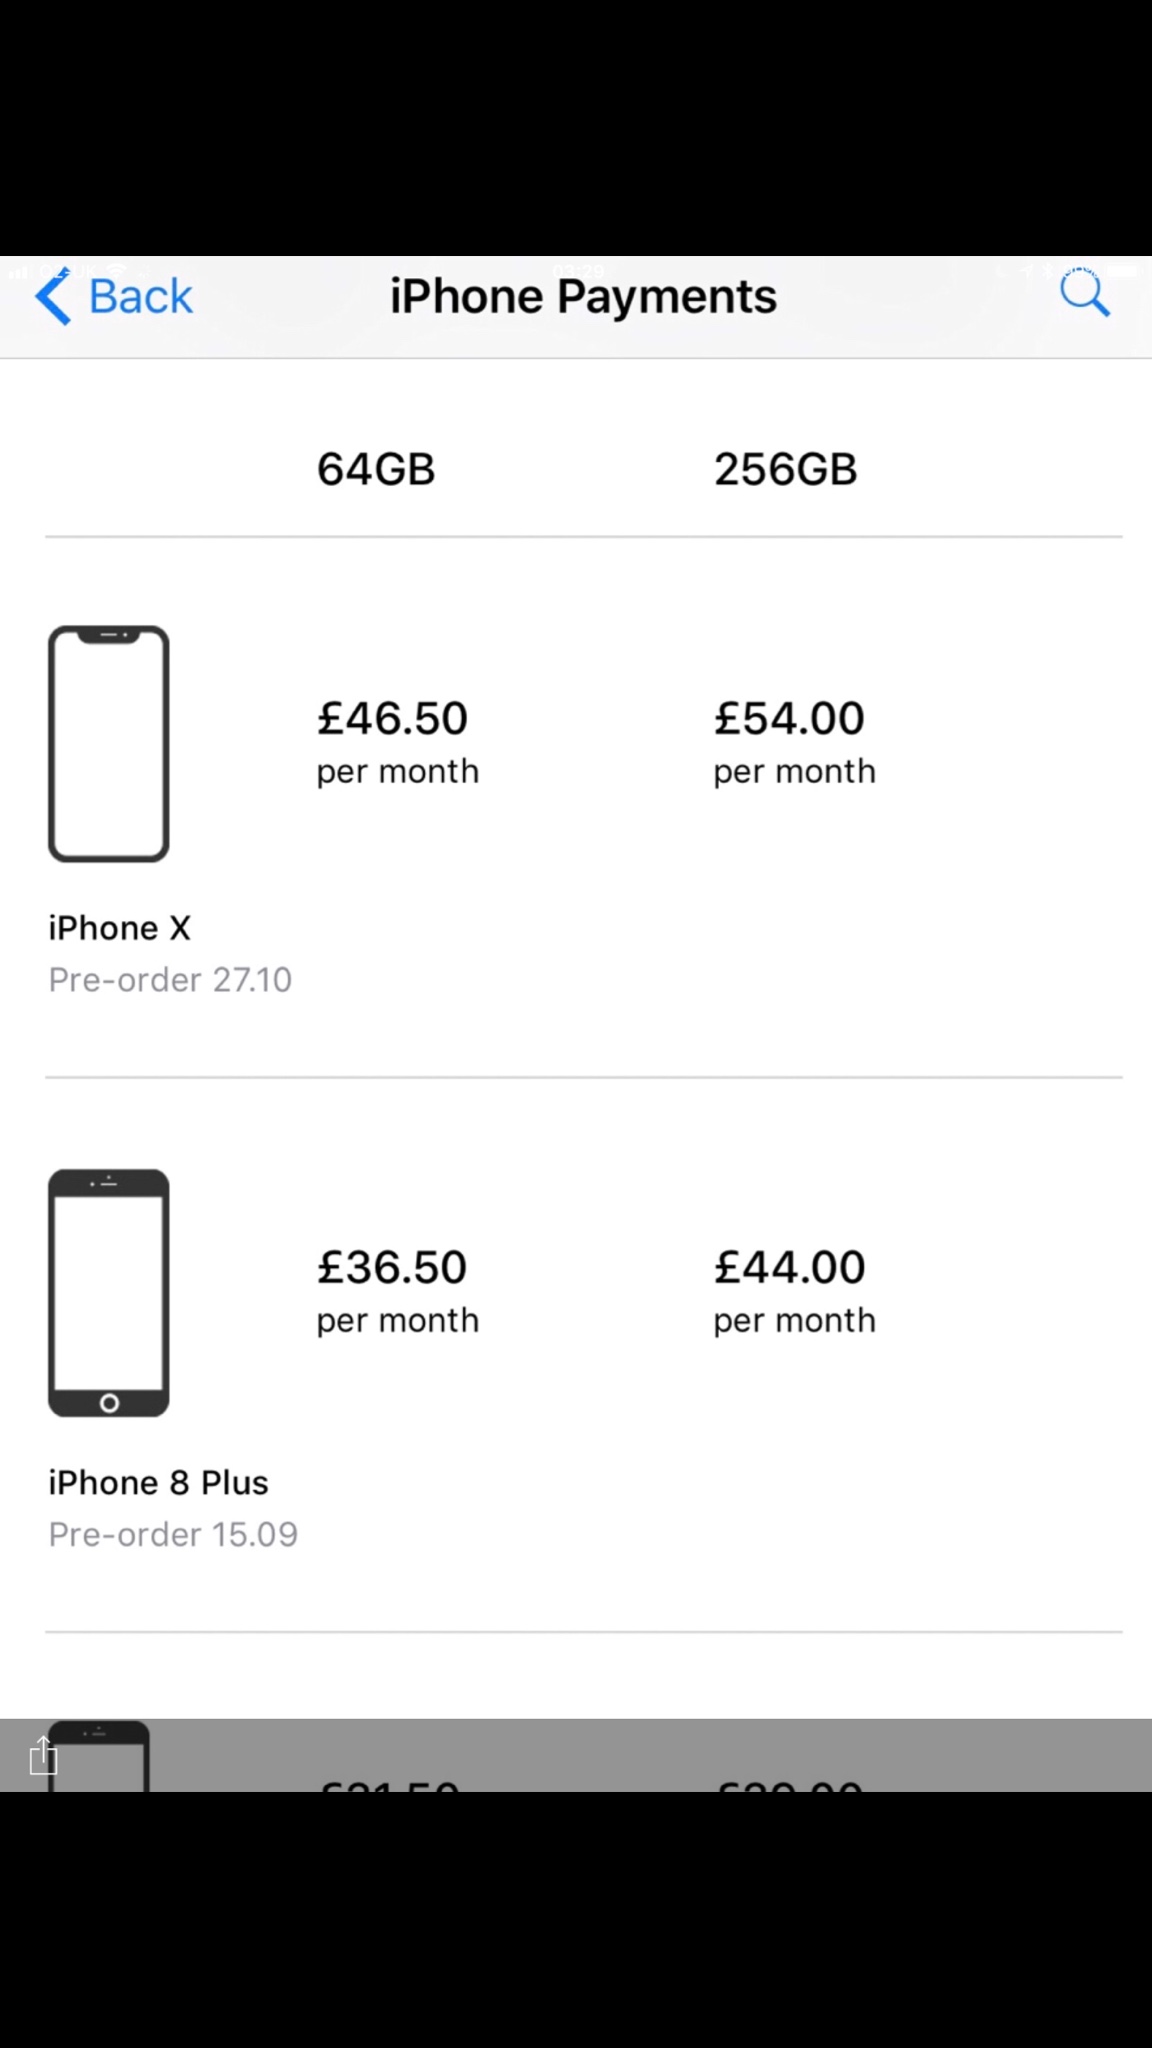Tap the iPhone 8 Plus model name

tap(158, 1482)
